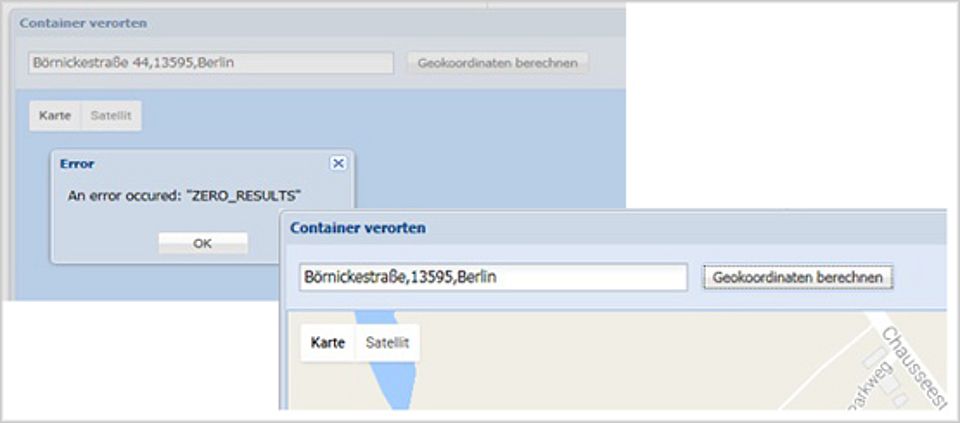Select Satellit view in the dimmed background window
960x423 pixels.
111,116
